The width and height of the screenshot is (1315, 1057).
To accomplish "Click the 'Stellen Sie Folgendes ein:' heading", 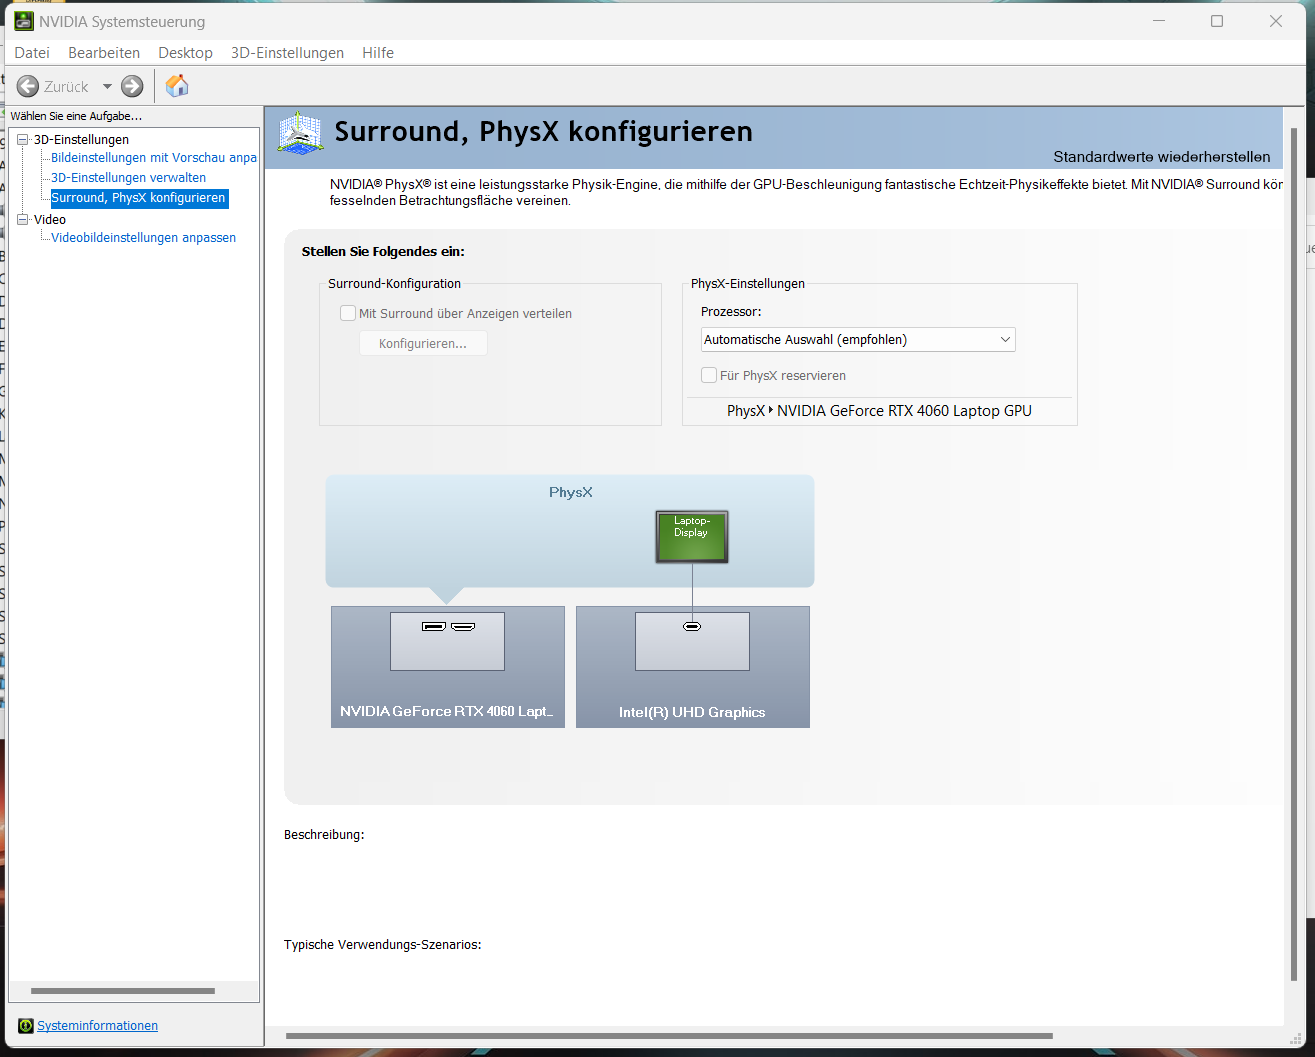I will pyautogui.click(x=383, y=251).
